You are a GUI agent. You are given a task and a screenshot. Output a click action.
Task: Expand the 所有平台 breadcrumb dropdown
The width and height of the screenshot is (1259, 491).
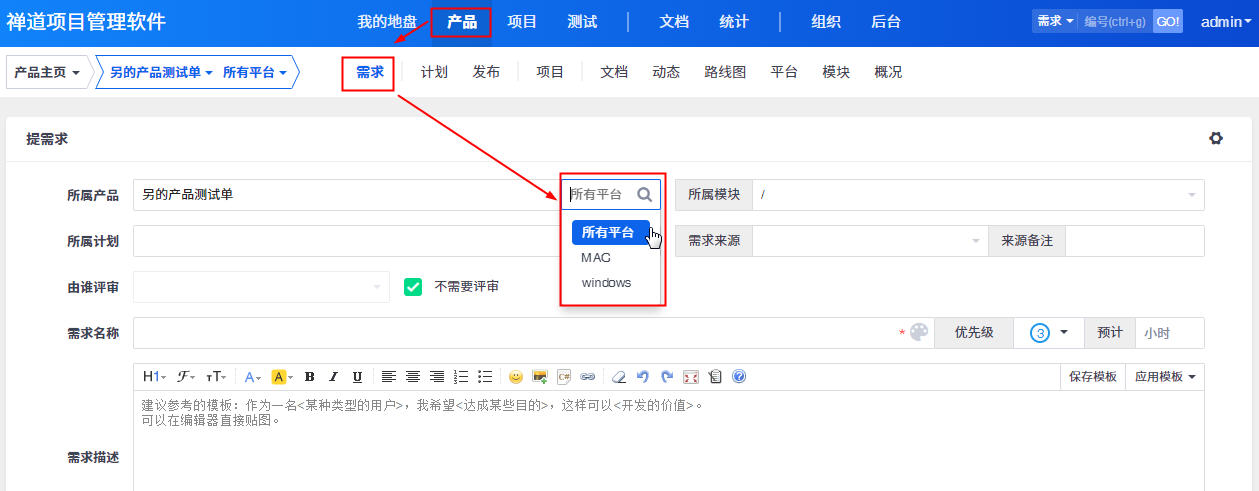(255, 73)
